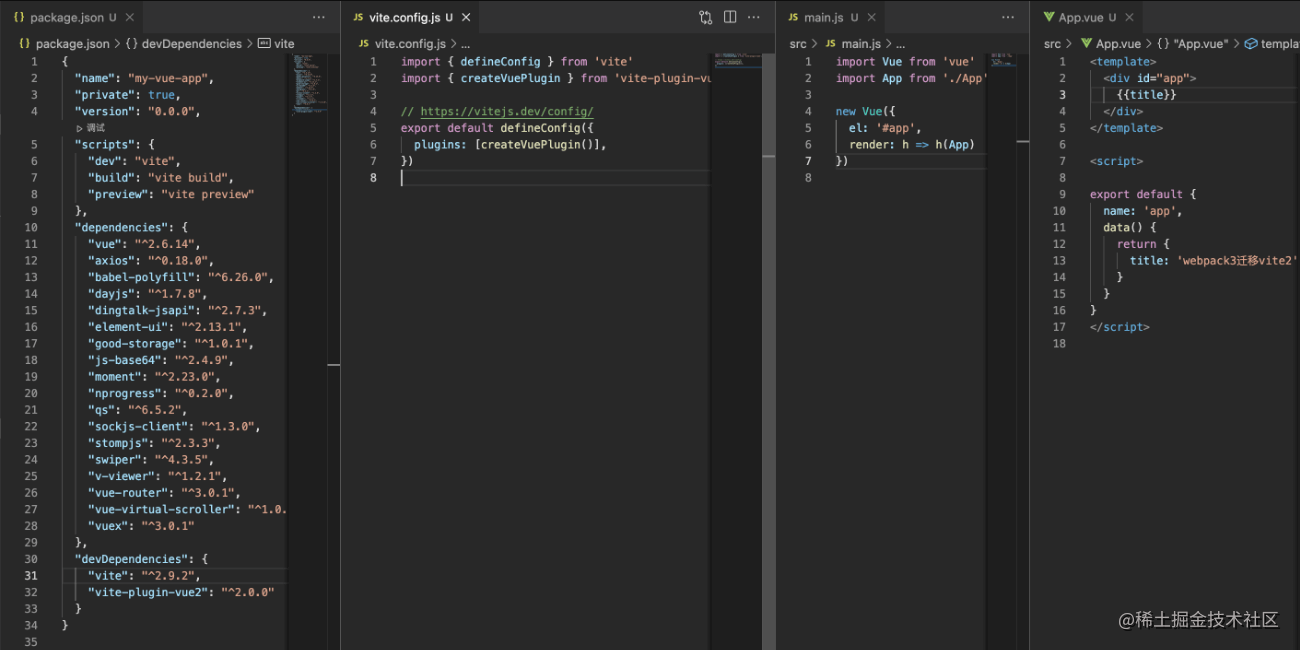Click "name": "my-vue-app" line
Viewport: 1300px width, 650px height.
tap(144, 78)
